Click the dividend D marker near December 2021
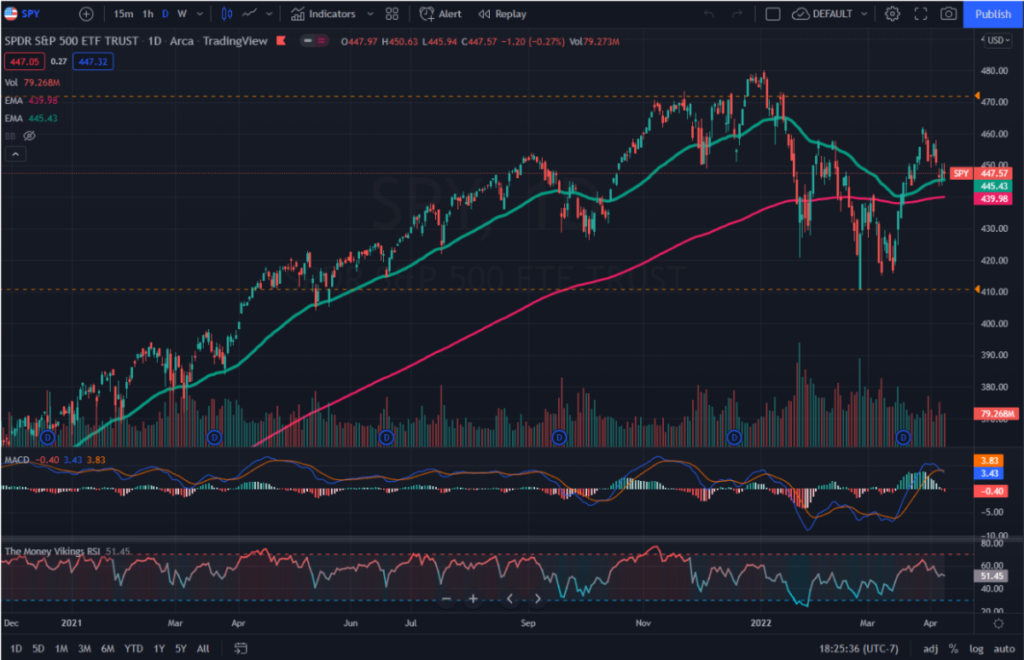 [734, 437]
